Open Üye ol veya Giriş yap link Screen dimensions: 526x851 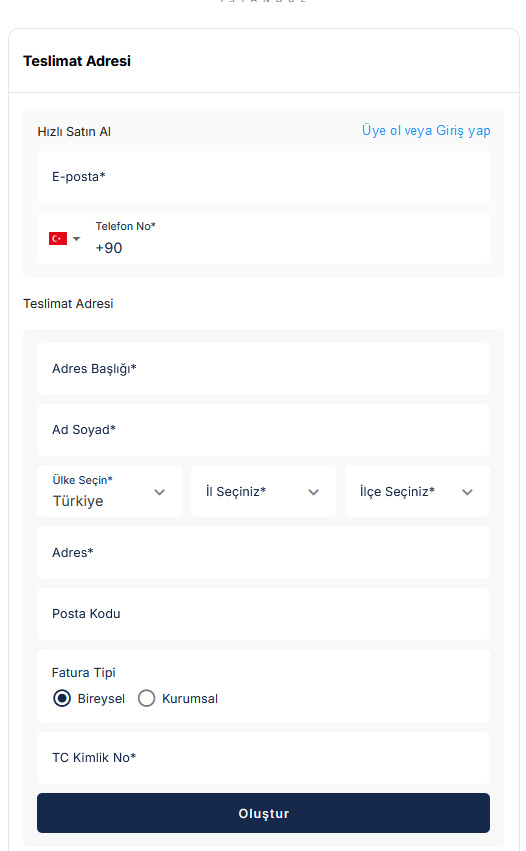(426, 131)
